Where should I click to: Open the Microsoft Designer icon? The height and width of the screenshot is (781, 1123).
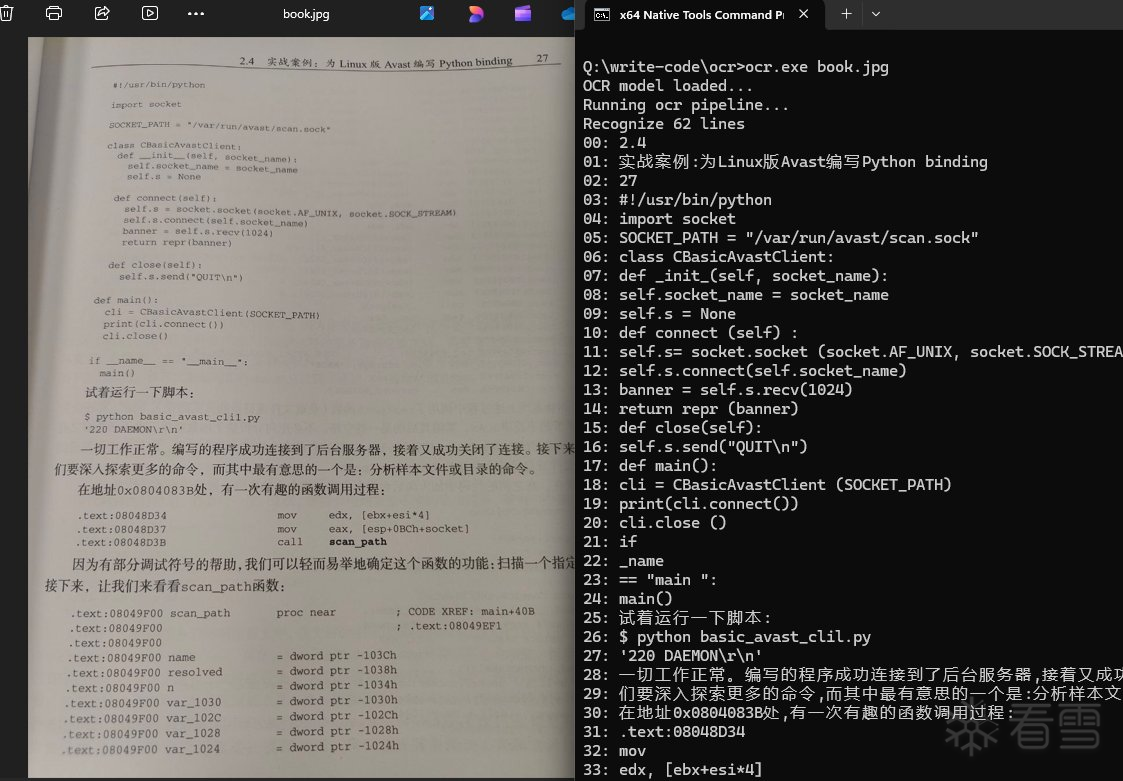(475, 14)
